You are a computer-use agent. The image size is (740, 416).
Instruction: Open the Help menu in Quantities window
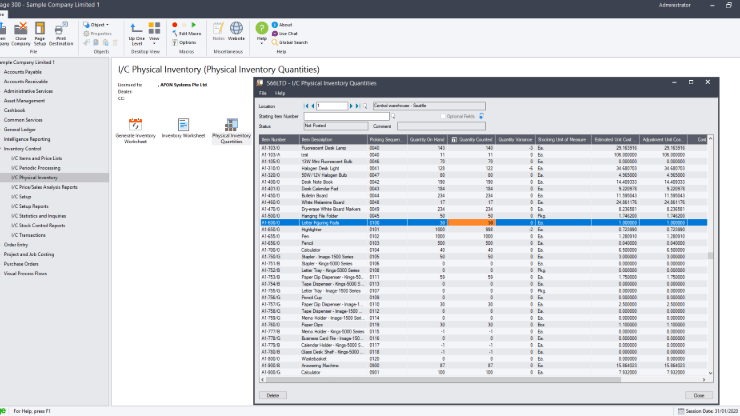tap(280, 93)
